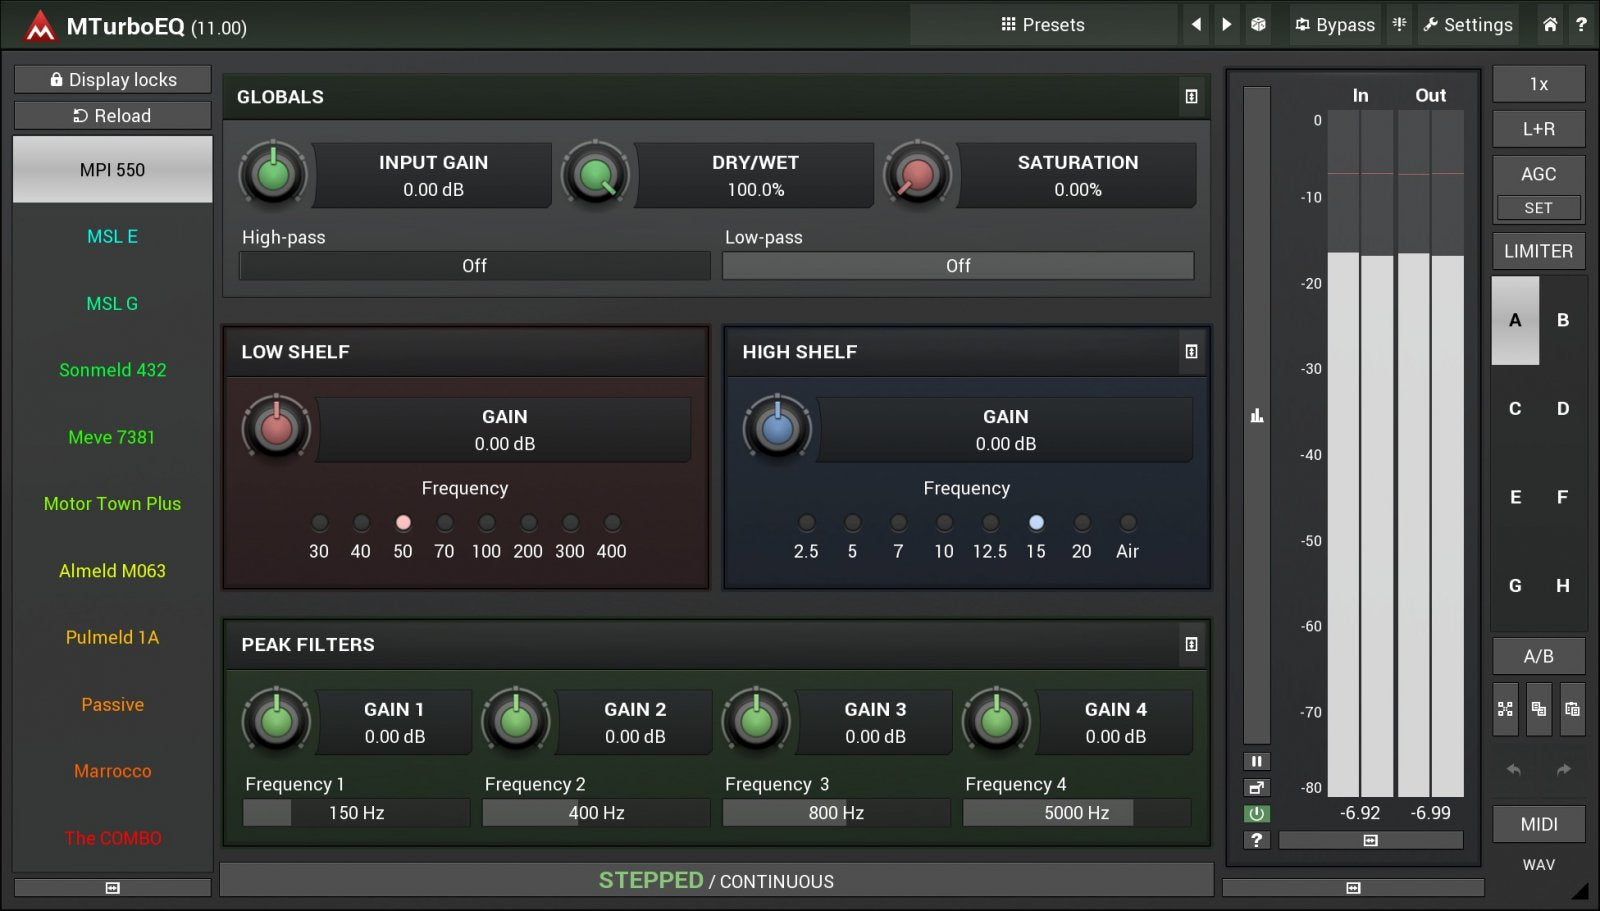Viewport: 1600px width, 911px height.
Task: Select 100 Hz low shelf frequency
Action: pyautogui.click(x=486, y=523)
